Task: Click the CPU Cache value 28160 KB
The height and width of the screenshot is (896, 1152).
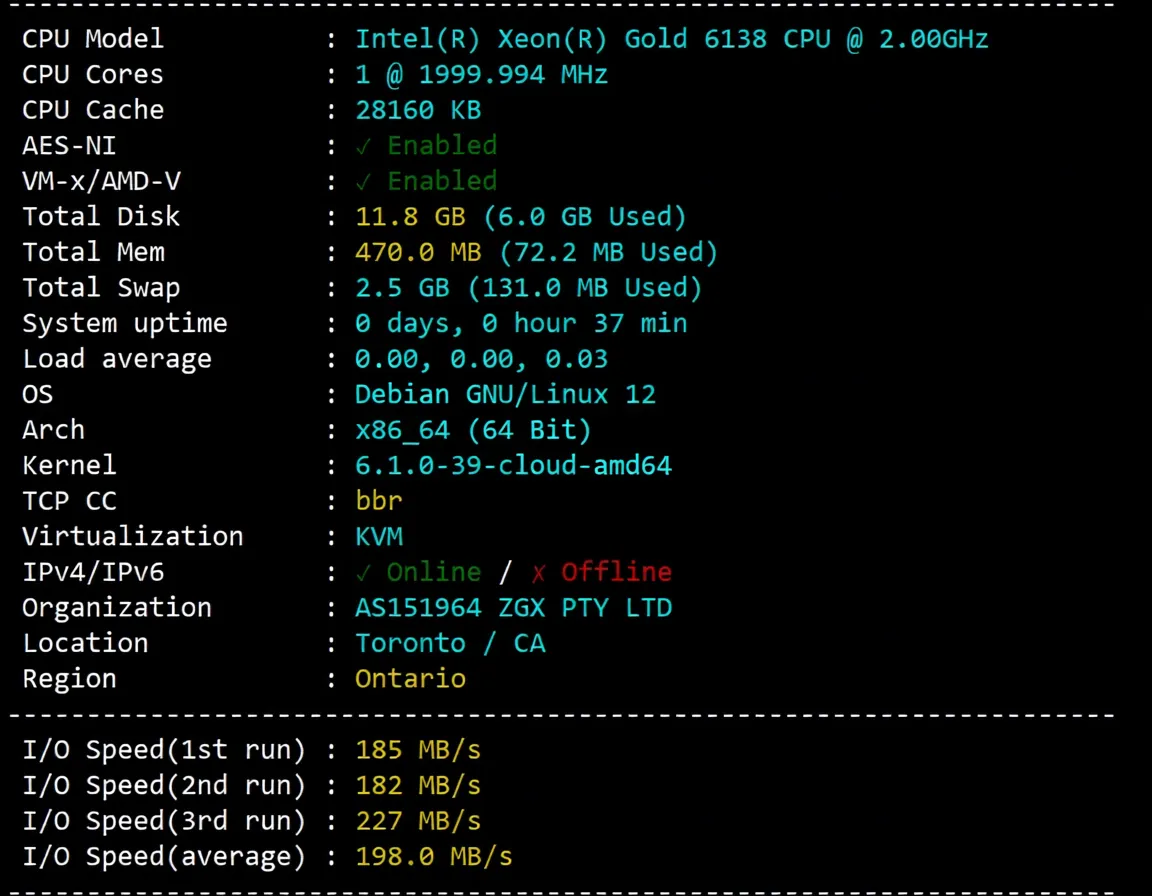Action: (x=418, y=110)
